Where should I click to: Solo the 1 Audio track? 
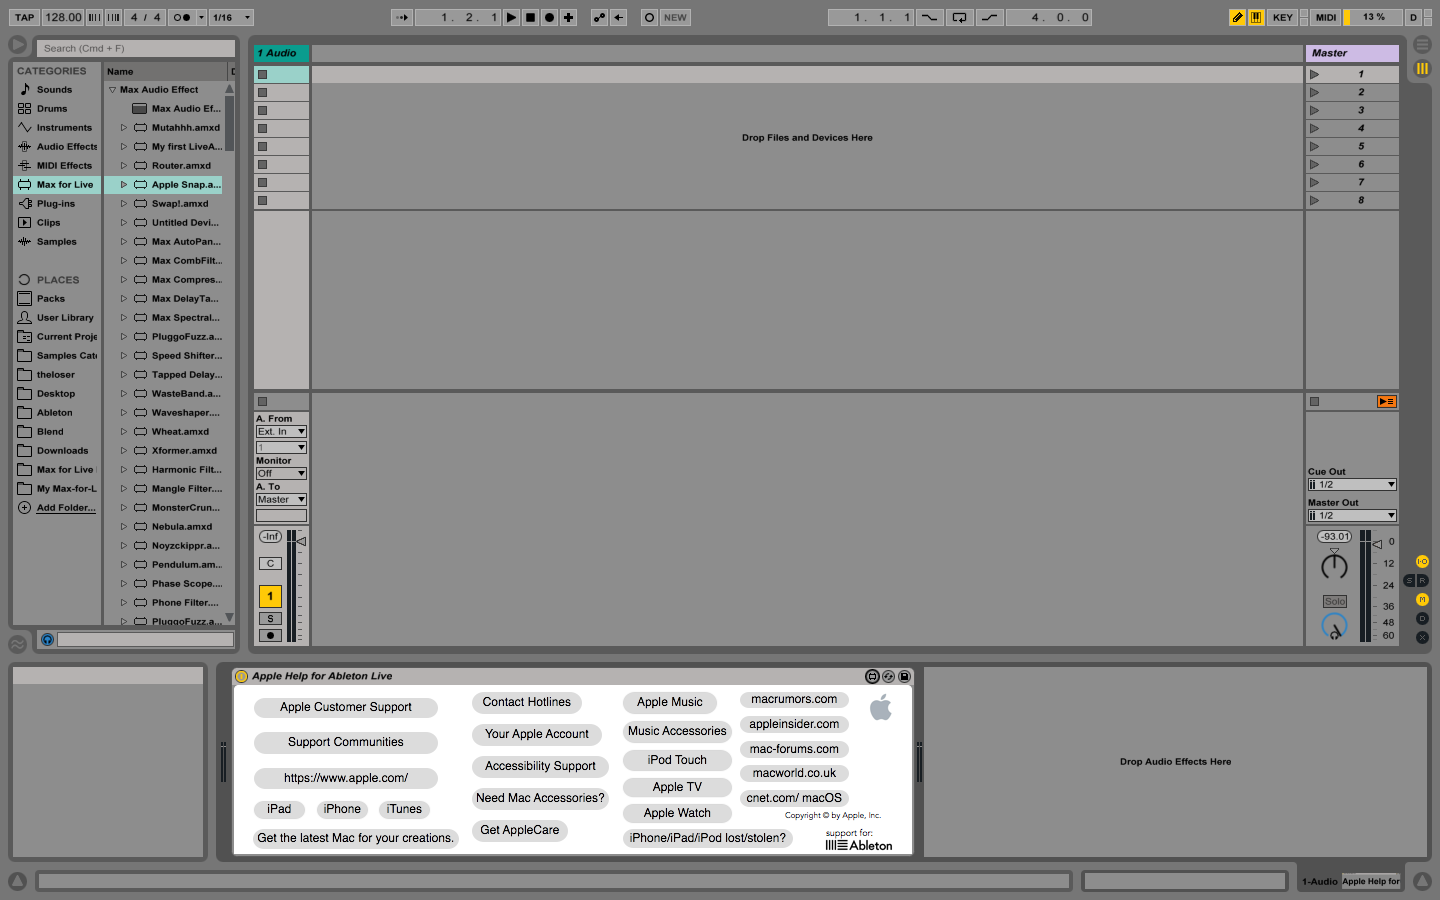pyautogui.click(x=270, y=619)
